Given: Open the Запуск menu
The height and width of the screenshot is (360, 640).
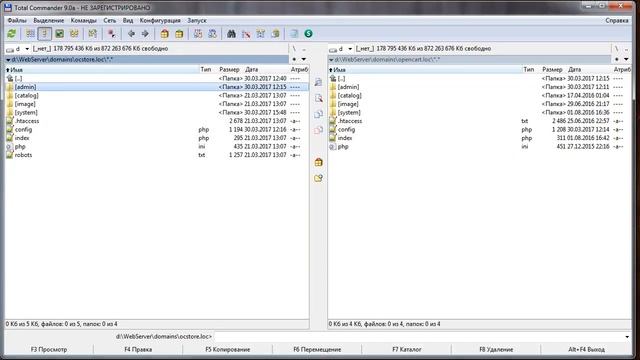Looking at the screenshot, I should coord(197,20).
